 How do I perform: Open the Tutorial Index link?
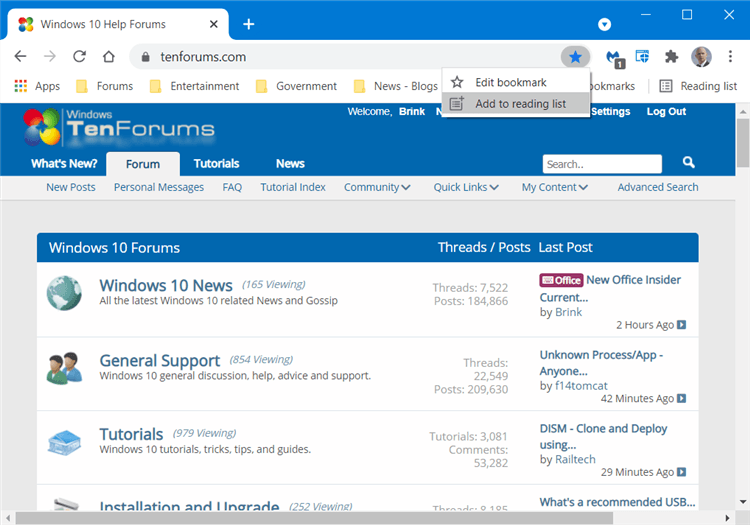coord(293,187)
